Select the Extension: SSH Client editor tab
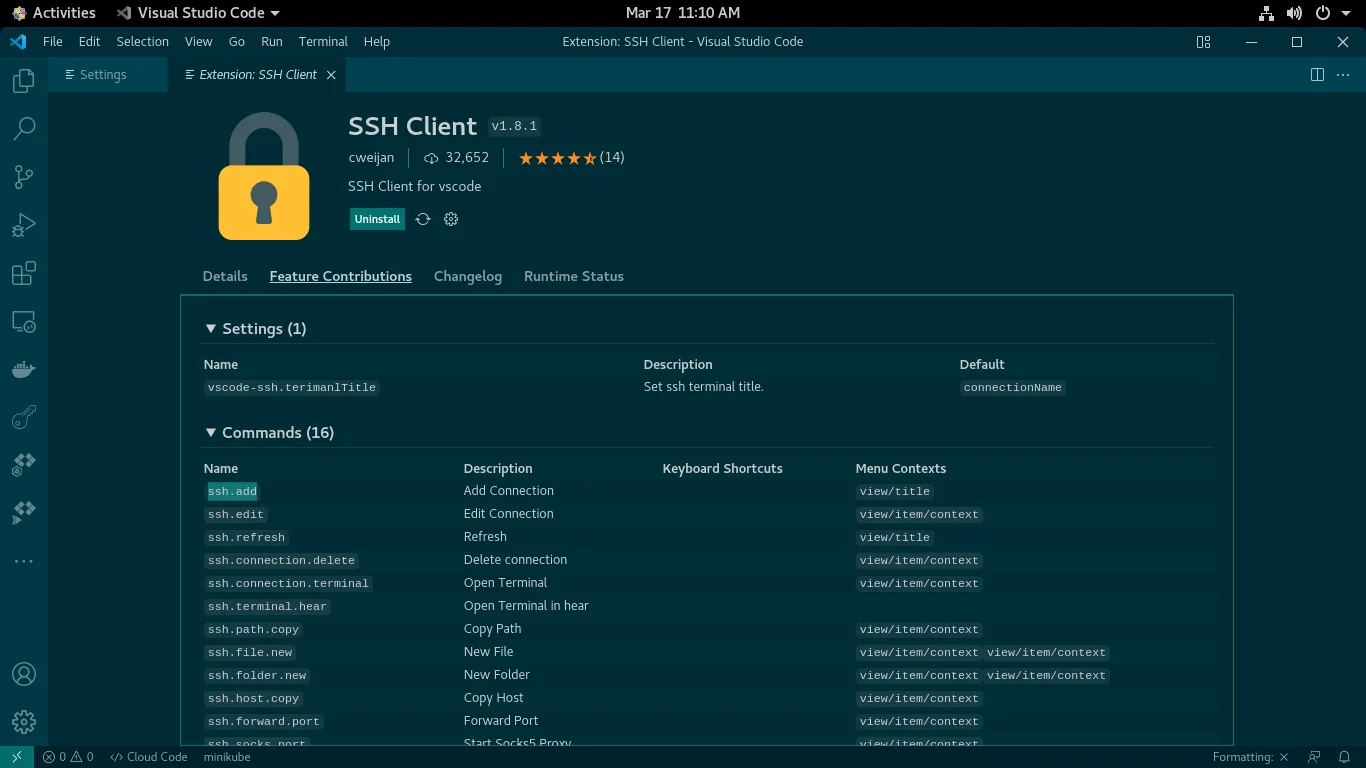The height and width of the screenshot is (768, 1366). click(258, 75)
